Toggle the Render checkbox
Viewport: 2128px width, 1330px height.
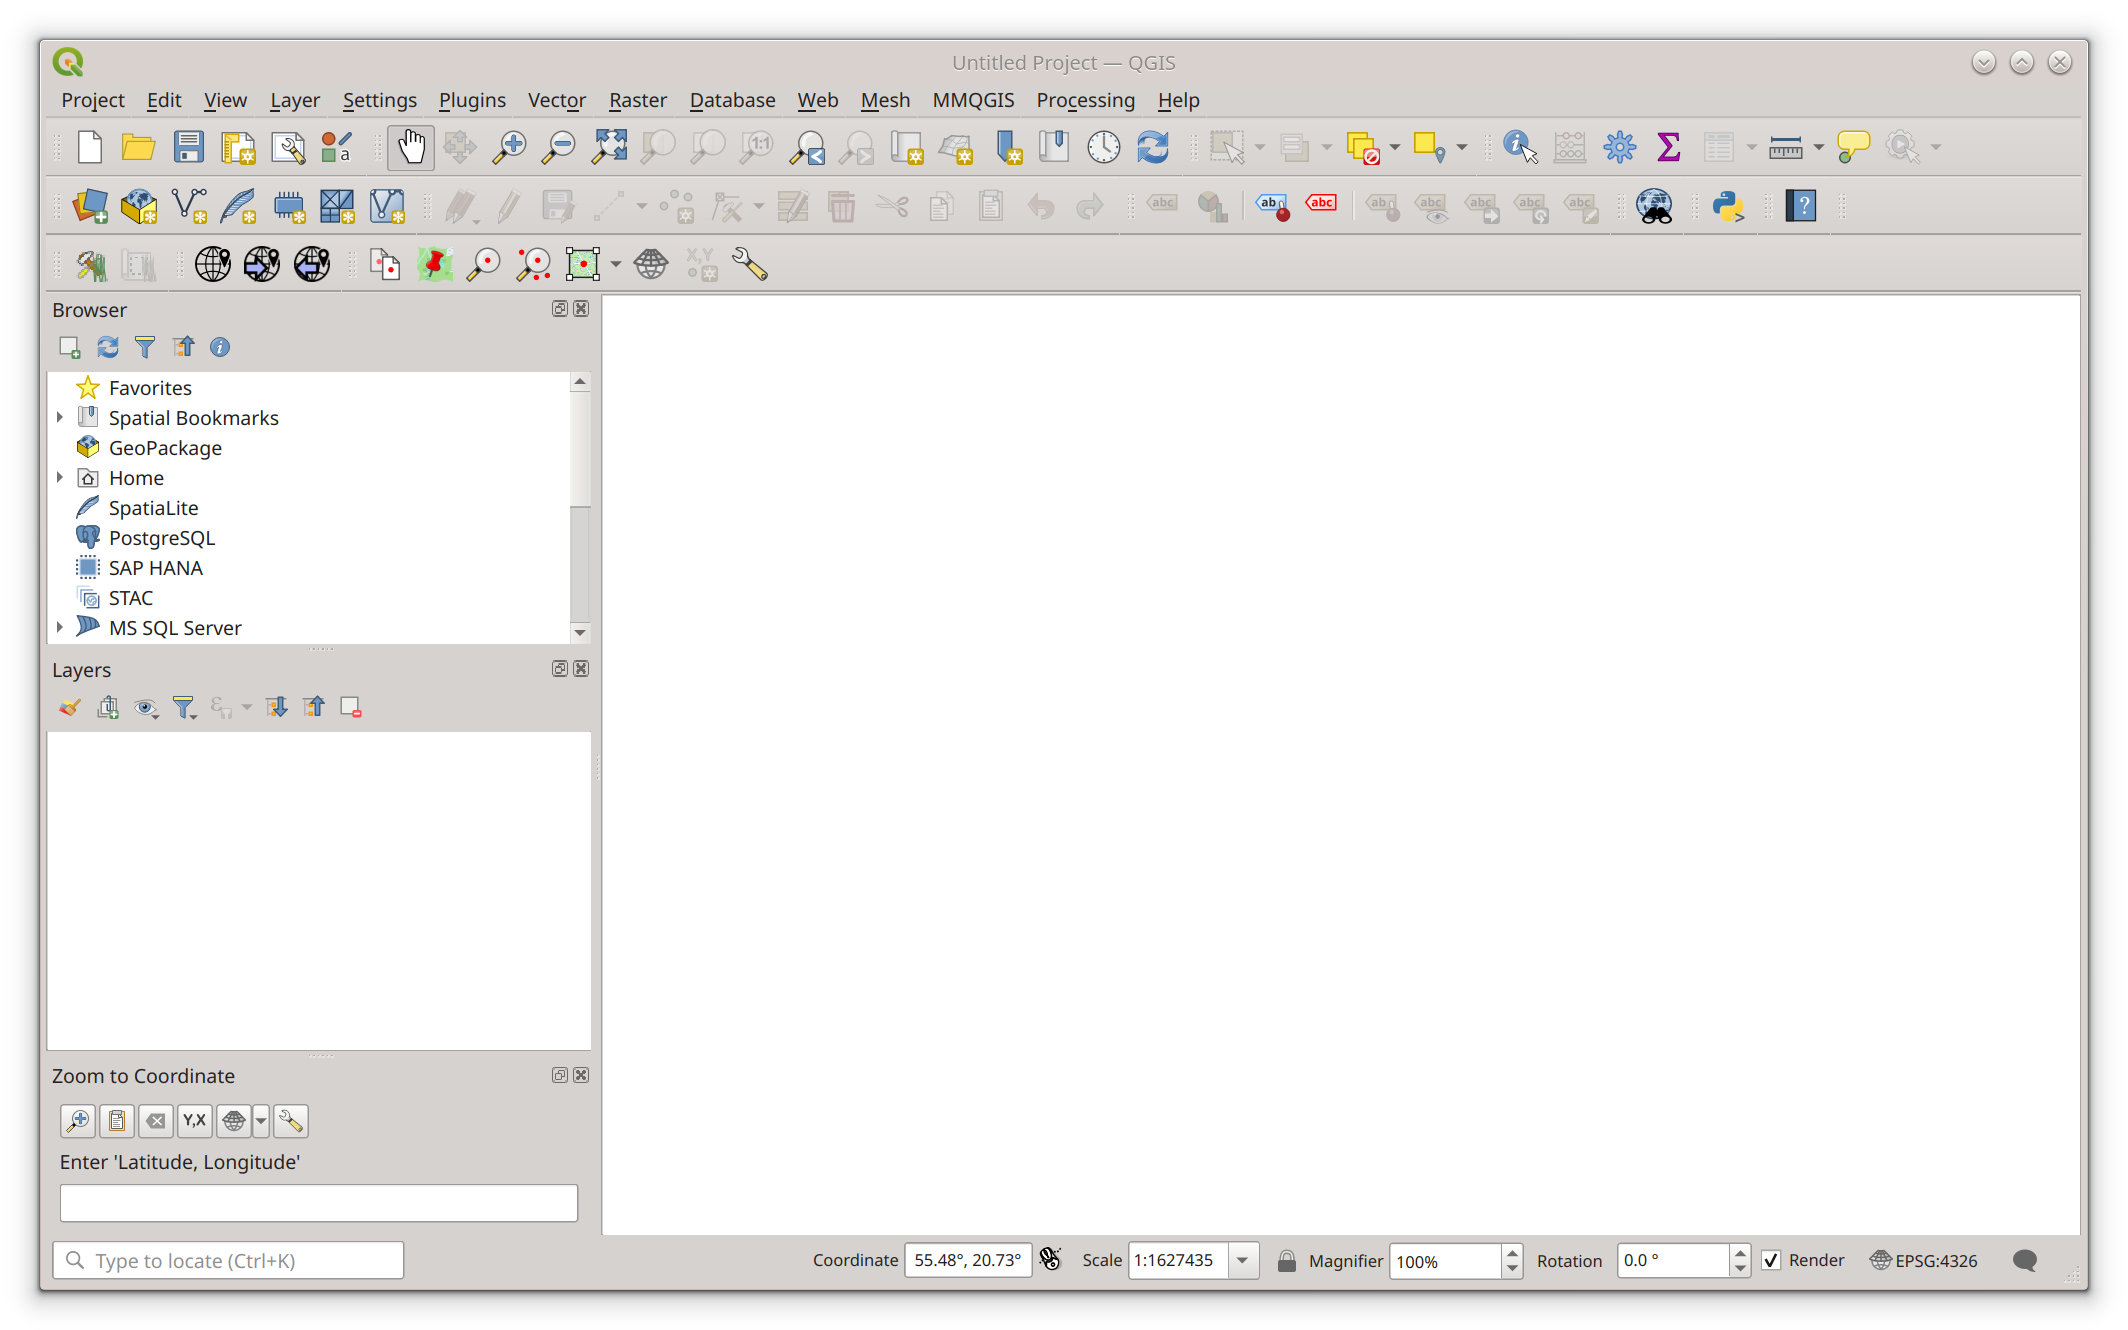[x=1771, y=1260]
